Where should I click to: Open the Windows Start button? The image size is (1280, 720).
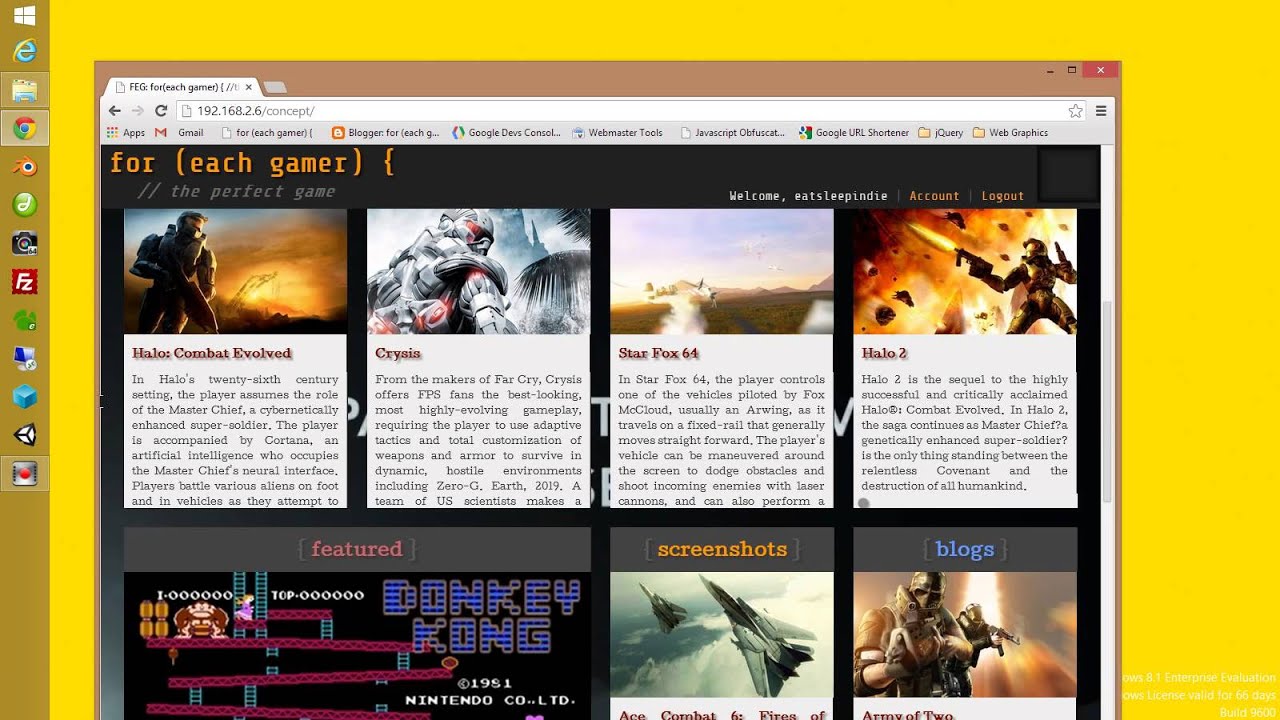(25, 16)
